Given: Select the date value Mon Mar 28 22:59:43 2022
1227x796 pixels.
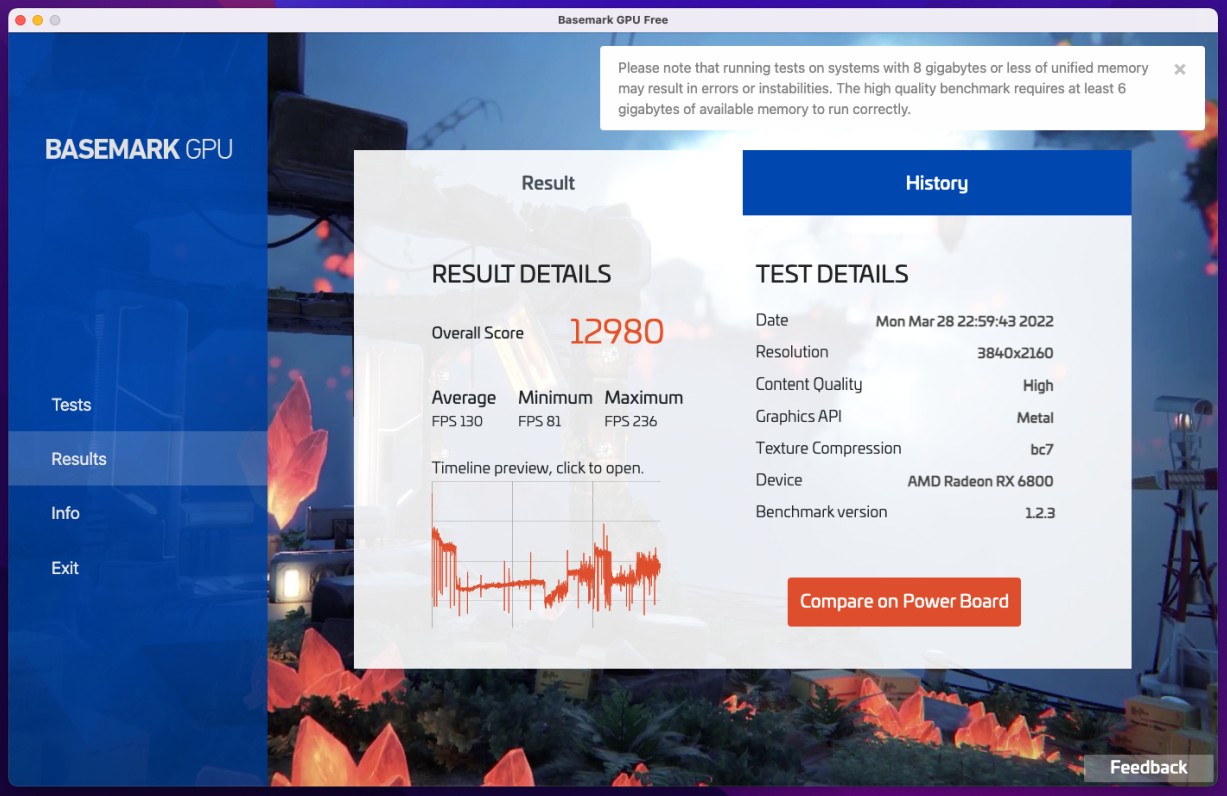Looking at the screenshot, I should [964, 321].
